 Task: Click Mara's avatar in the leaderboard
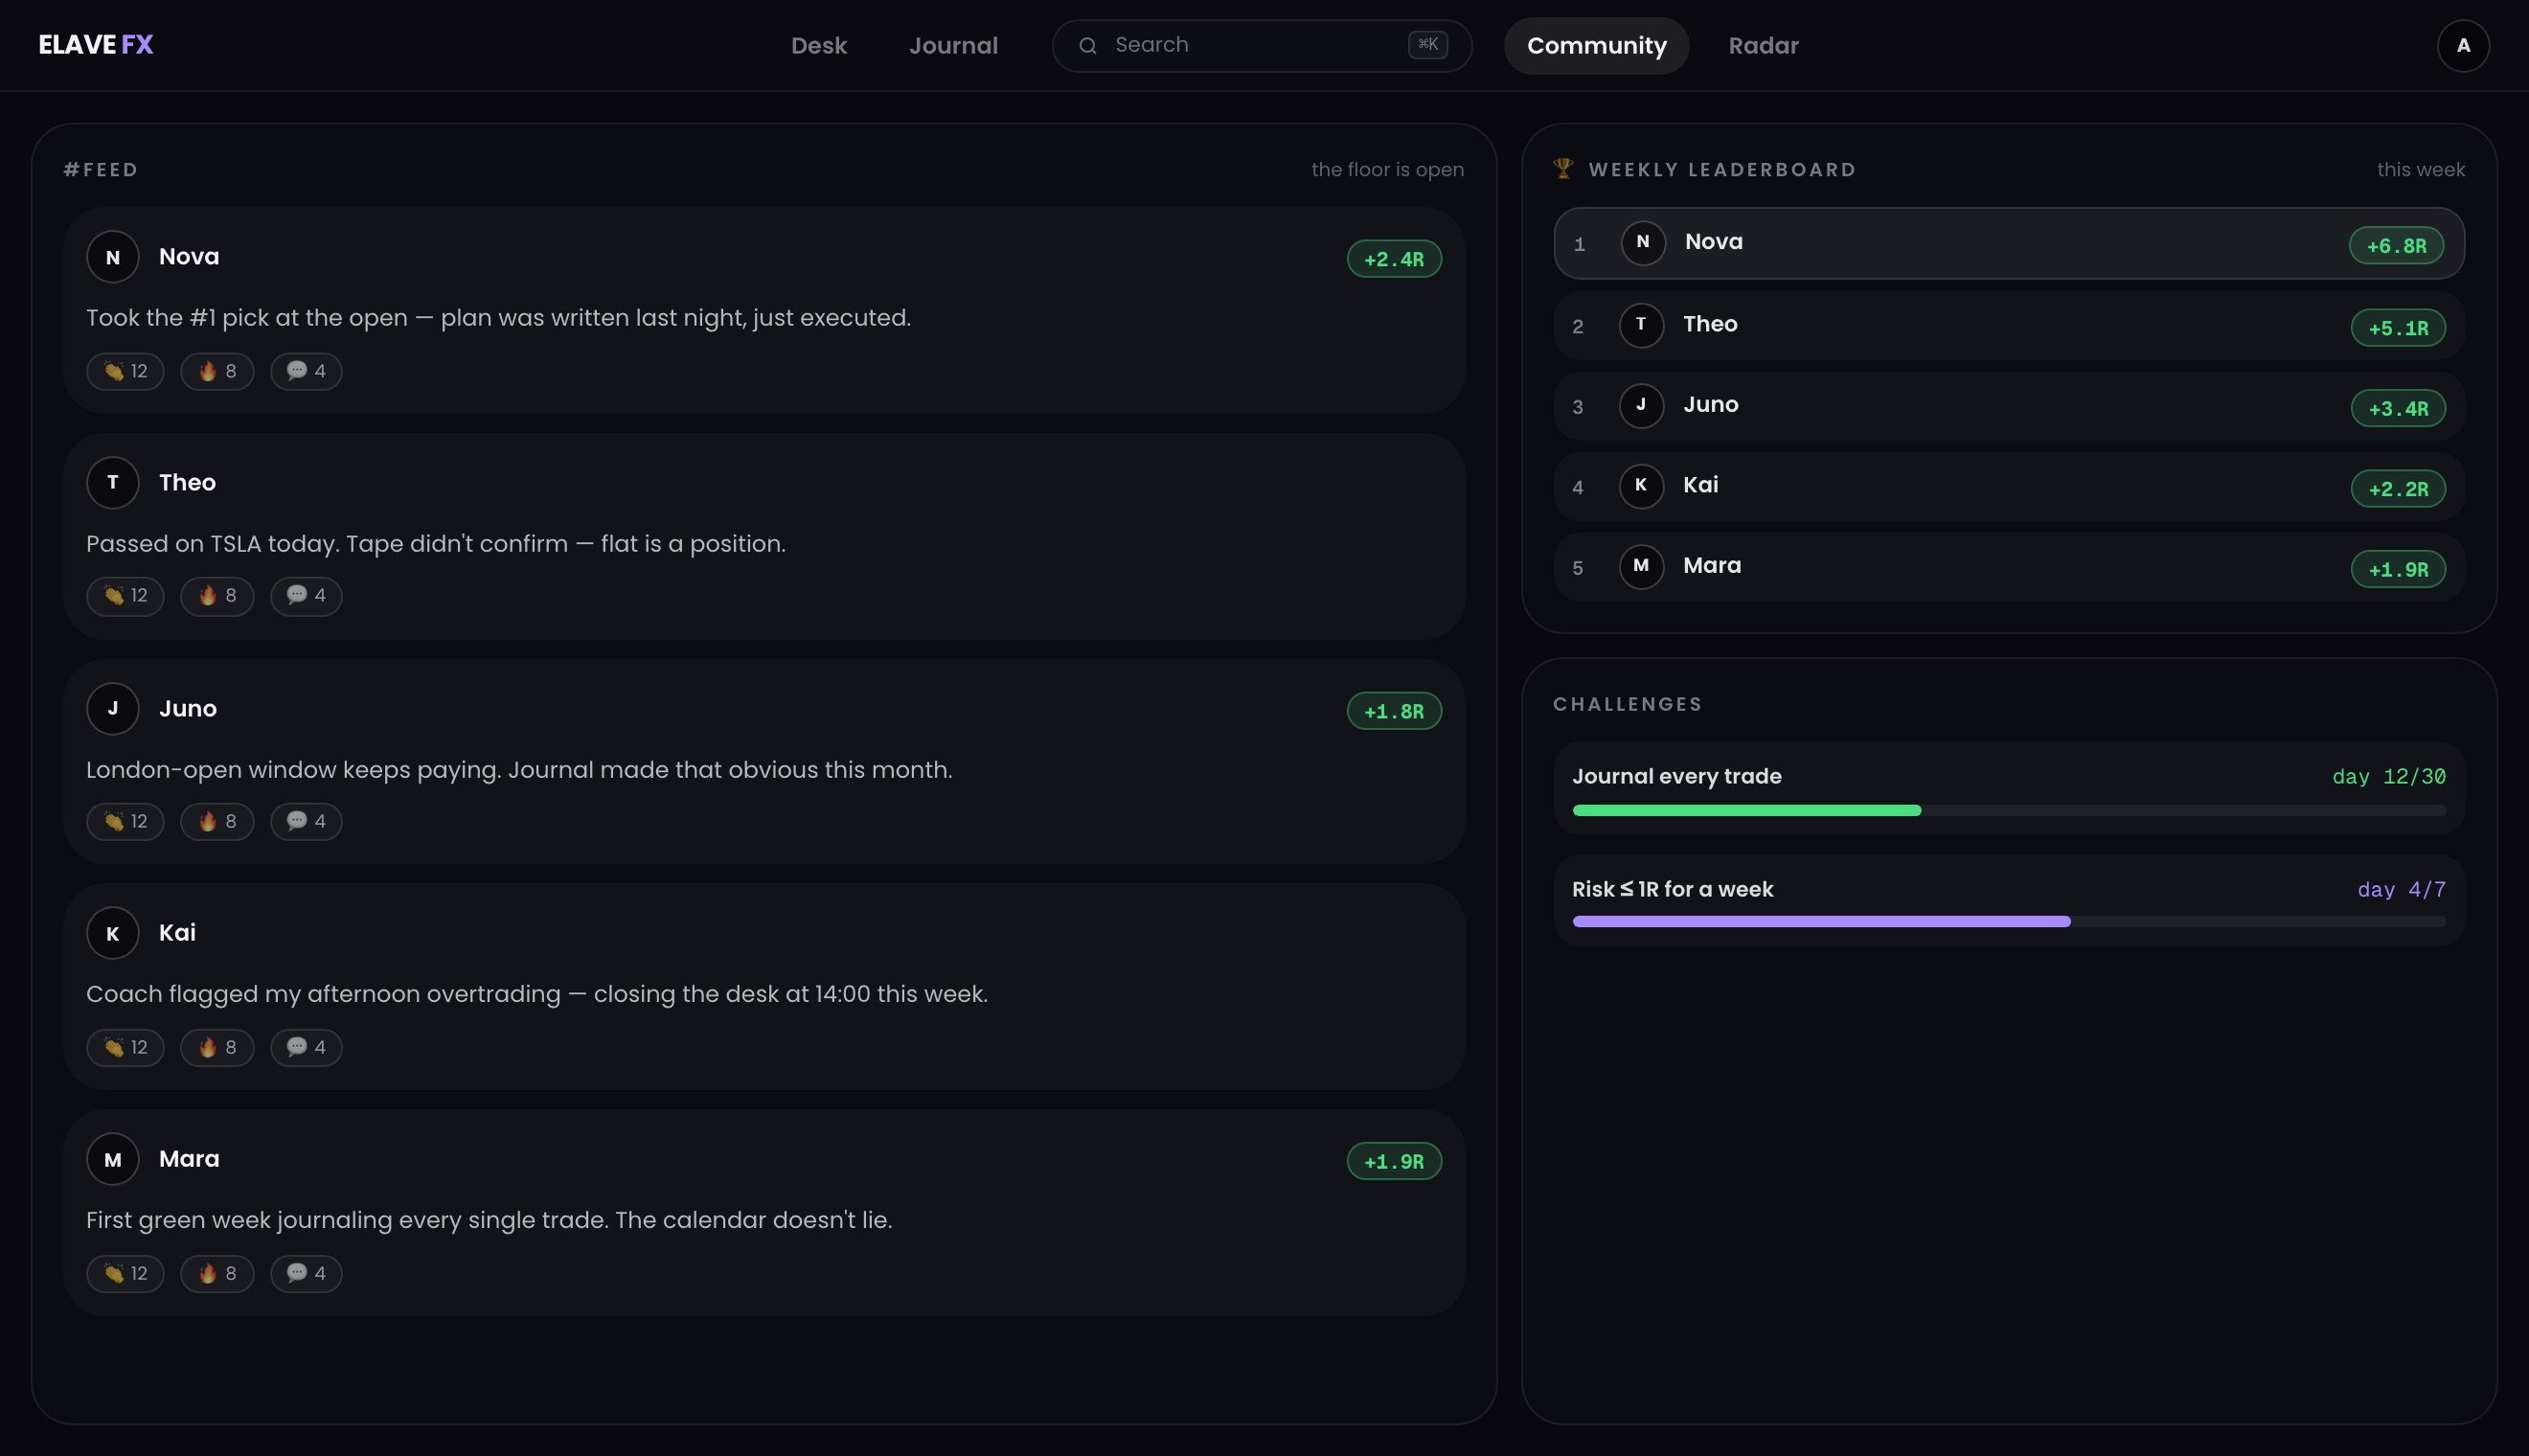[1641, 567]
